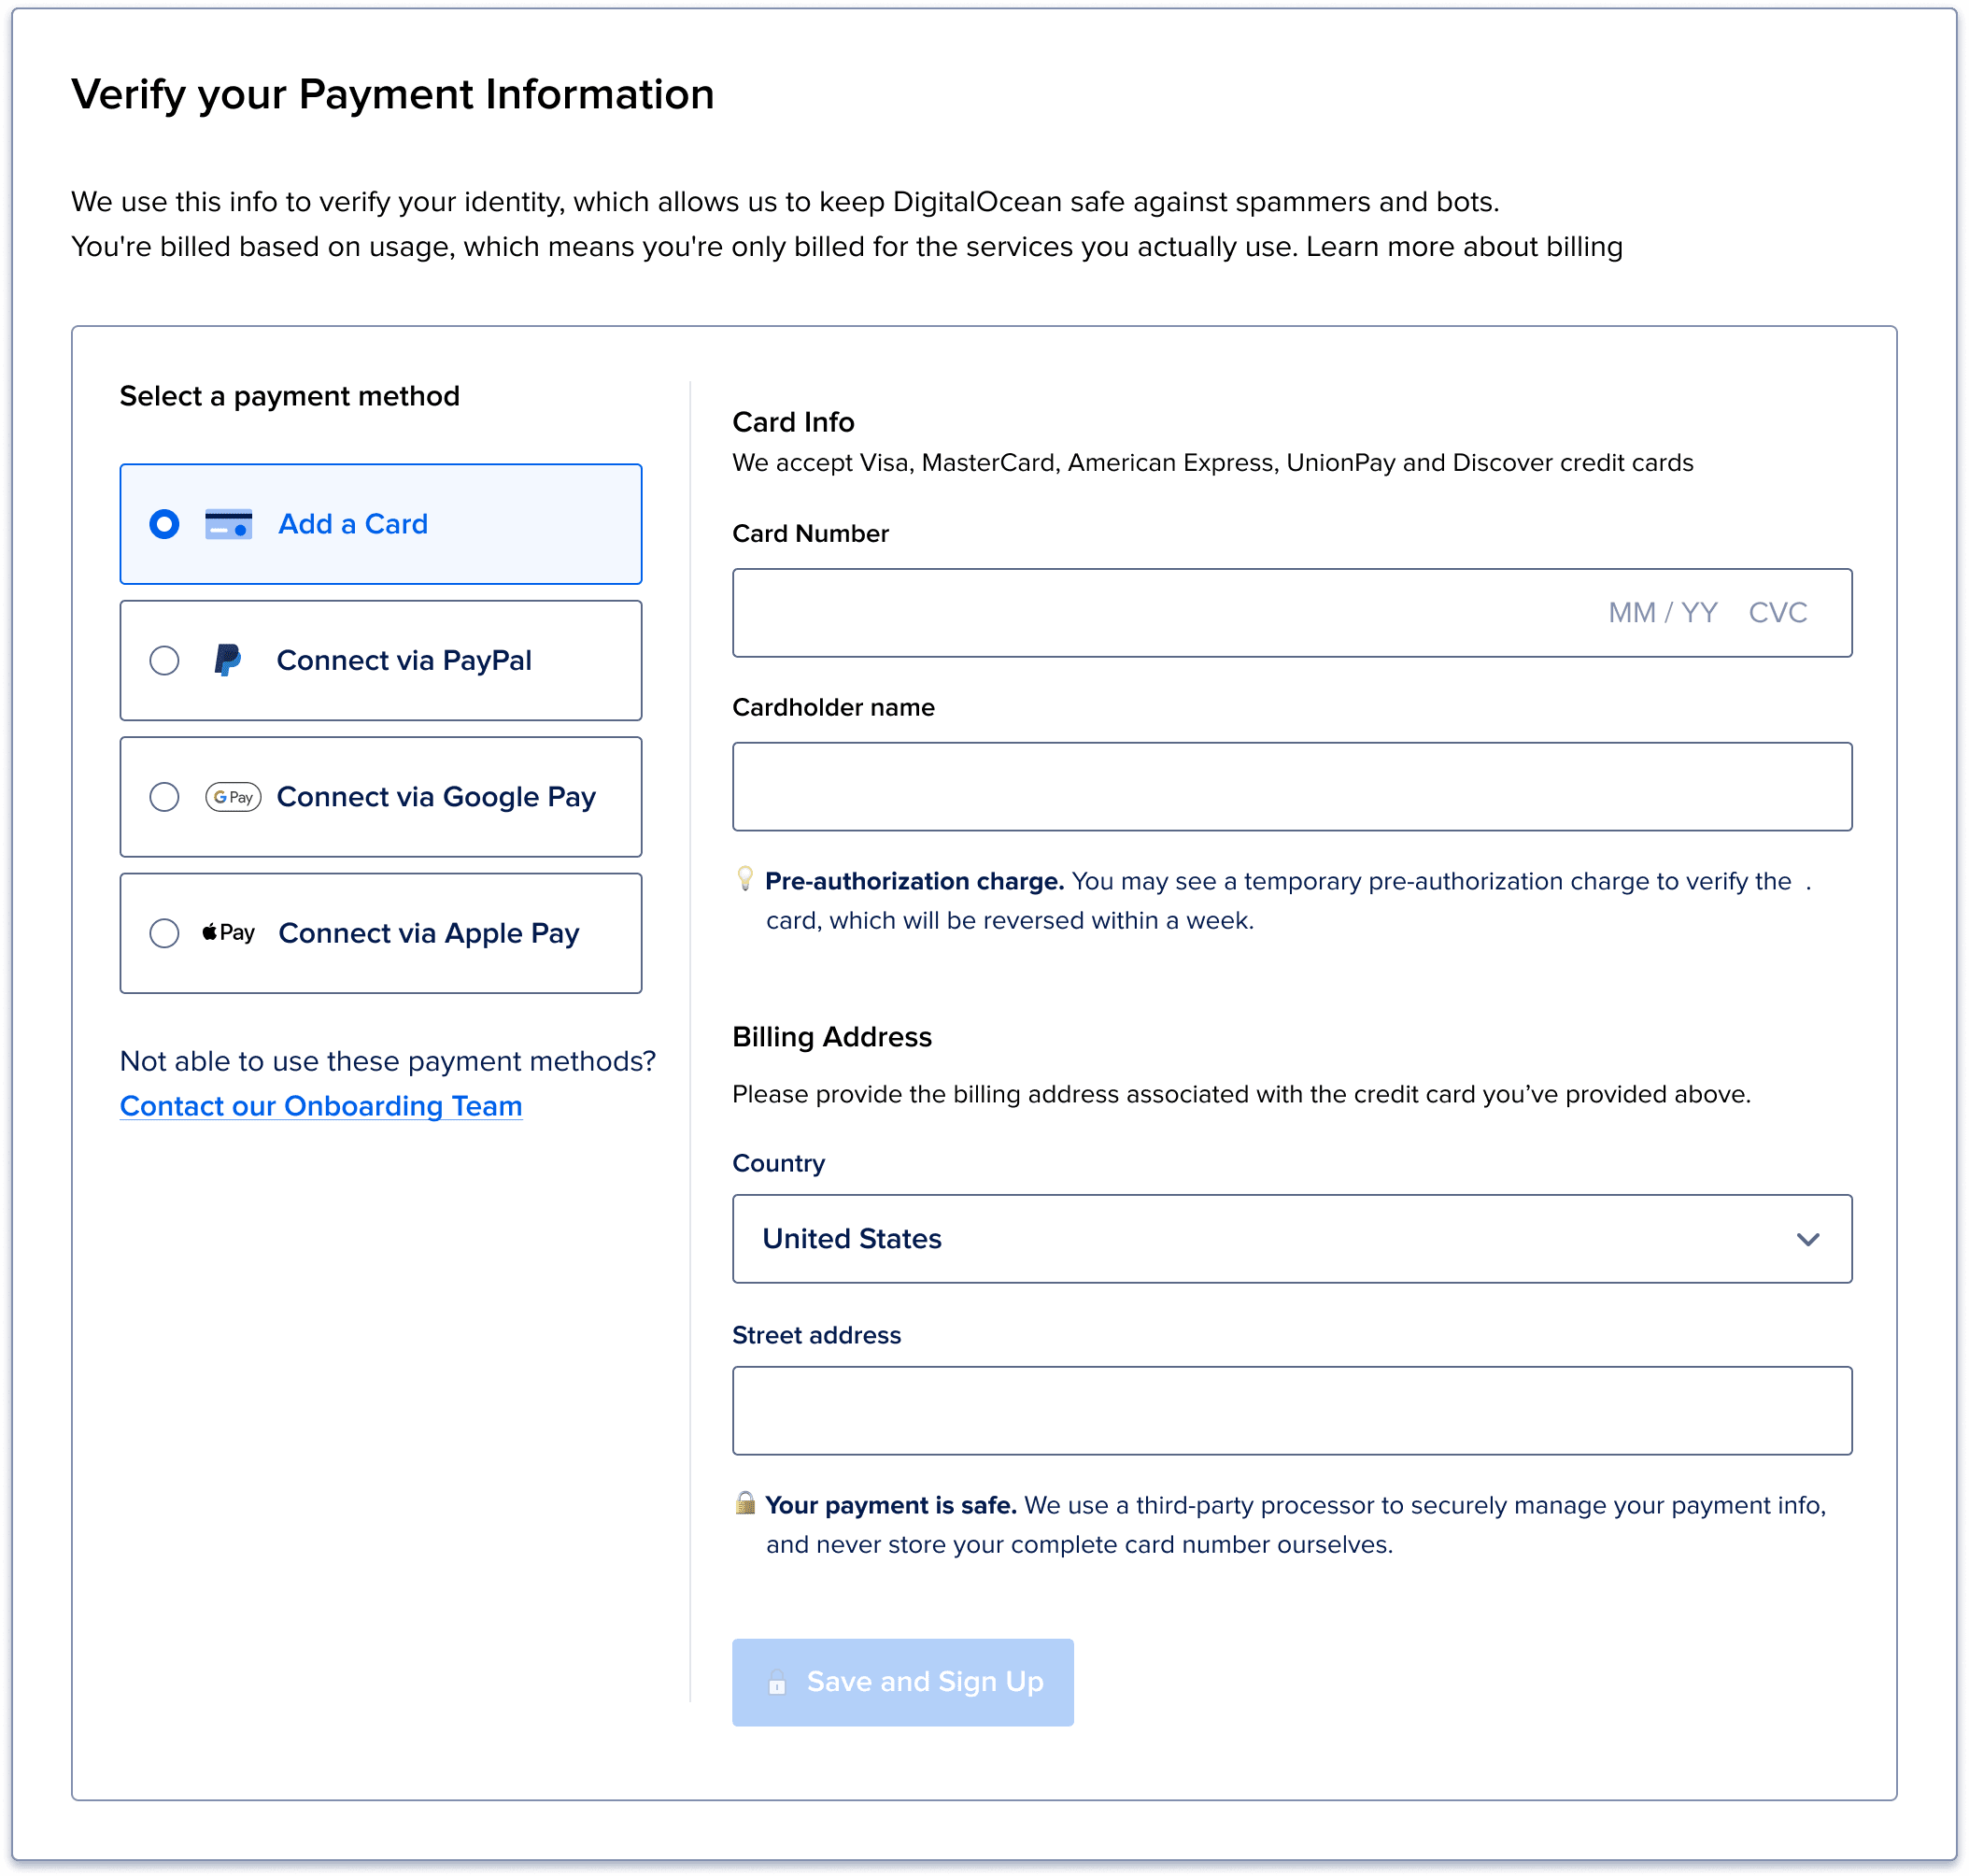
Task: Click the Google Pay logo icon
Action: [233, 797]
